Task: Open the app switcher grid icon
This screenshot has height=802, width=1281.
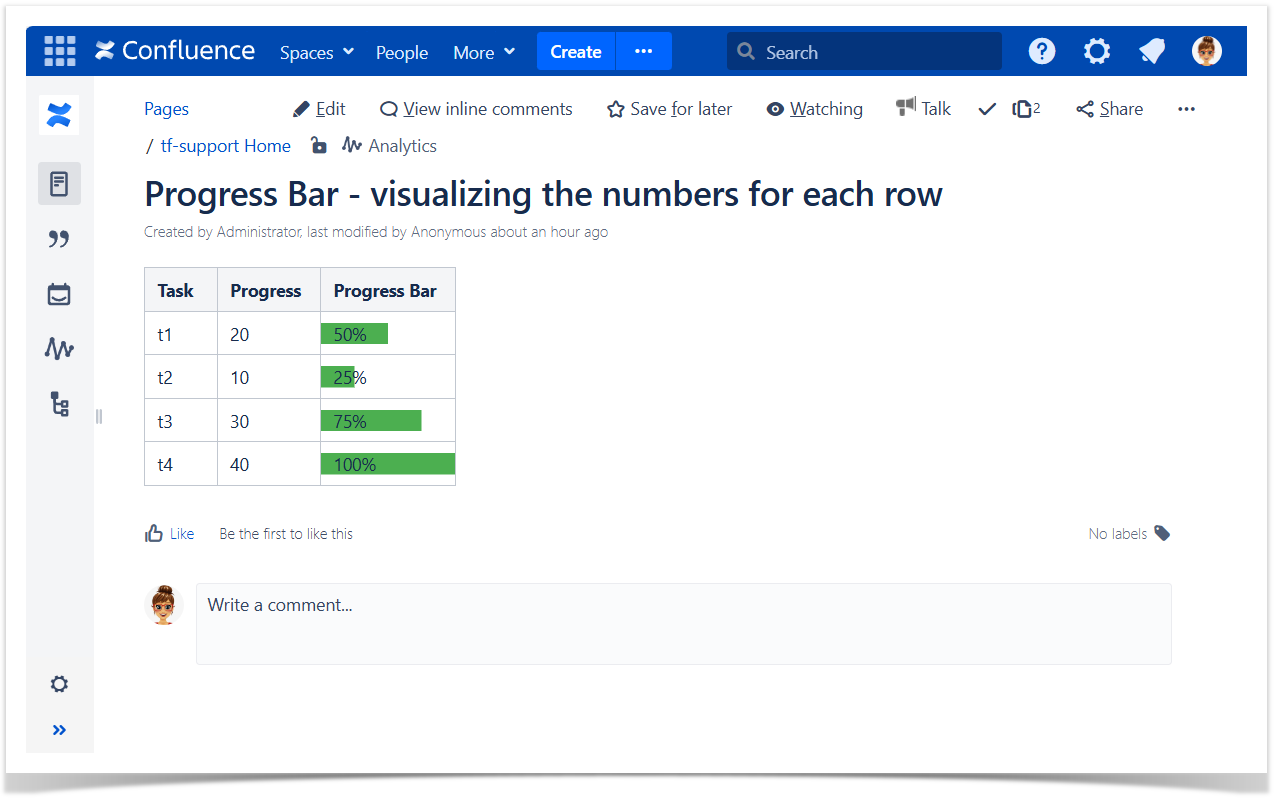Action: point(59,51)
